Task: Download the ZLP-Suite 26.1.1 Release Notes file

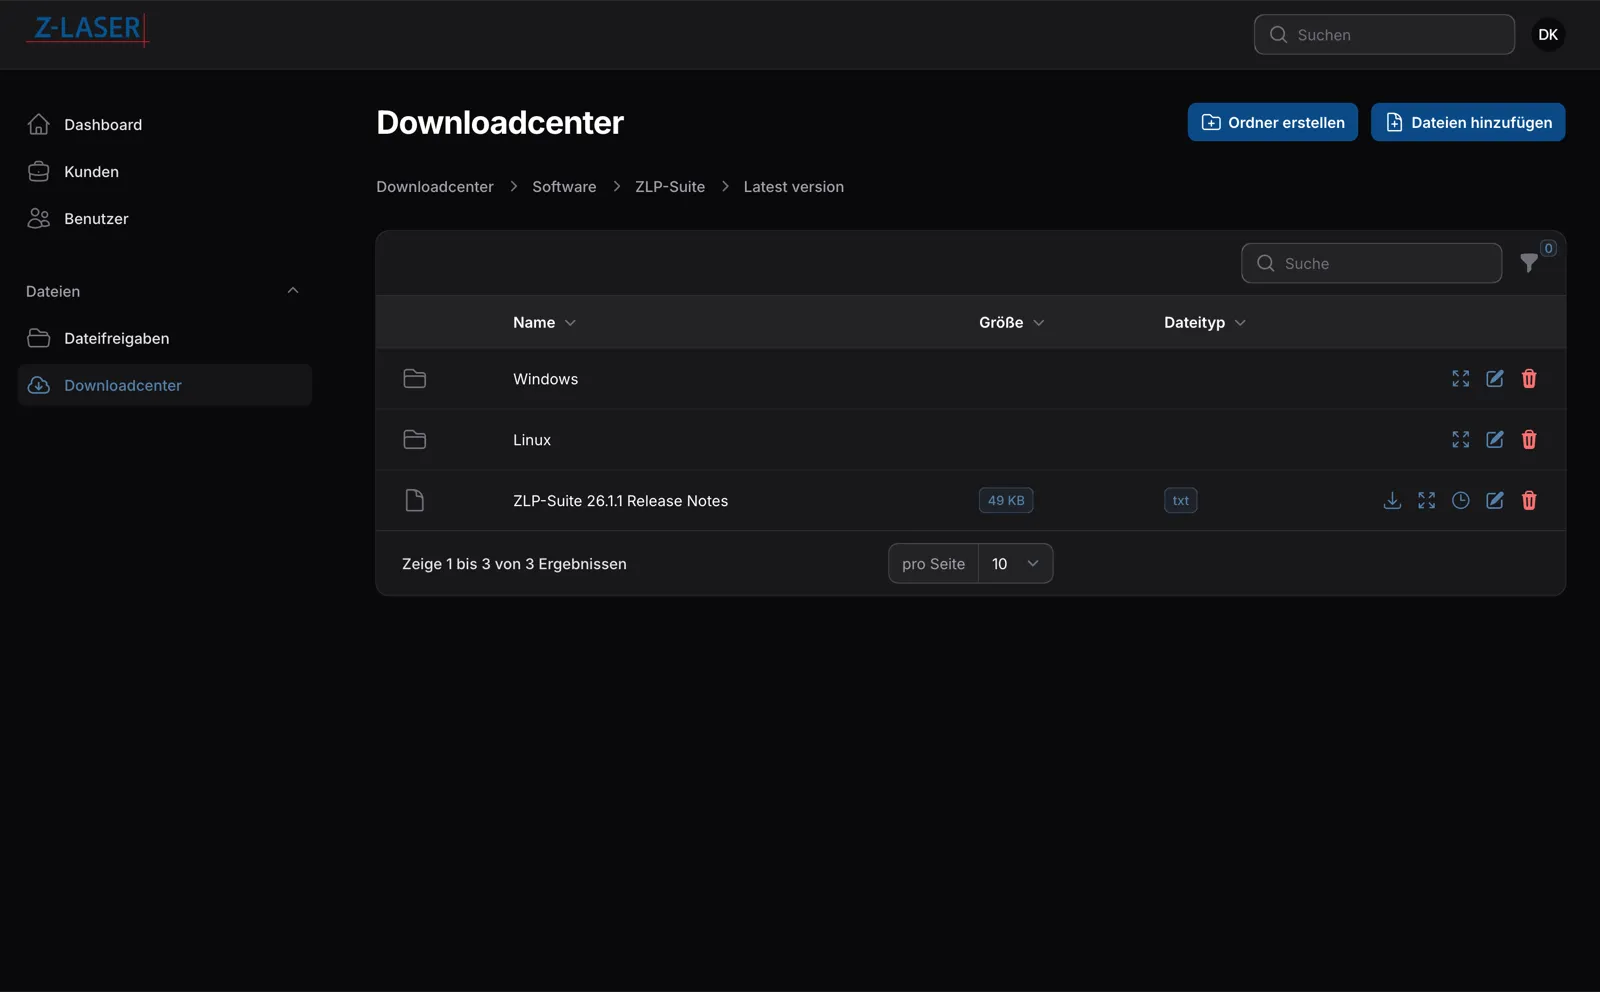Action: click(x=1392, y=500)
